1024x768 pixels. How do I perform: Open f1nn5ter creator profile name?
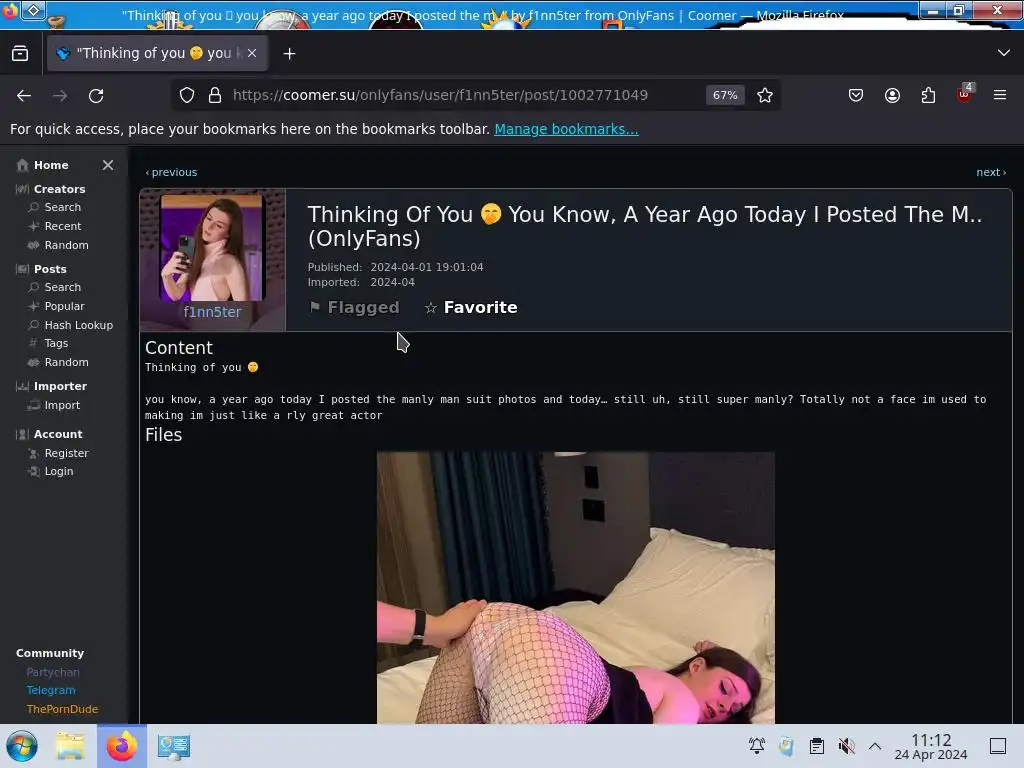[x=212, y=312]
